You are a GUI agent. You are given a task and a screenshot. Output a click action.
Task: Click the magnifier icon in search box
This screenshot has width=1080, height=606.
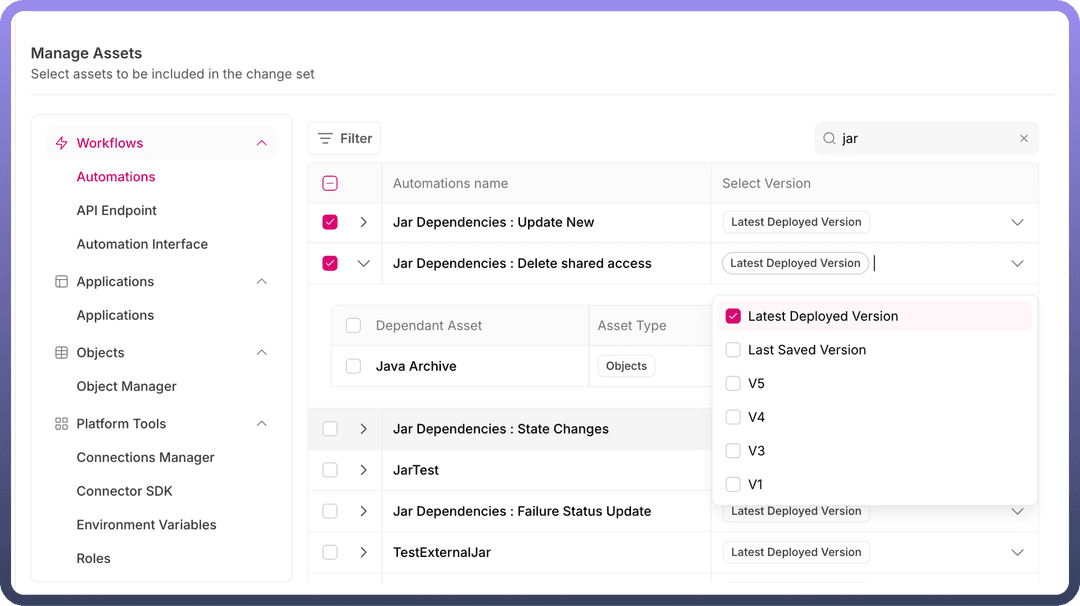tap(829, 139)
